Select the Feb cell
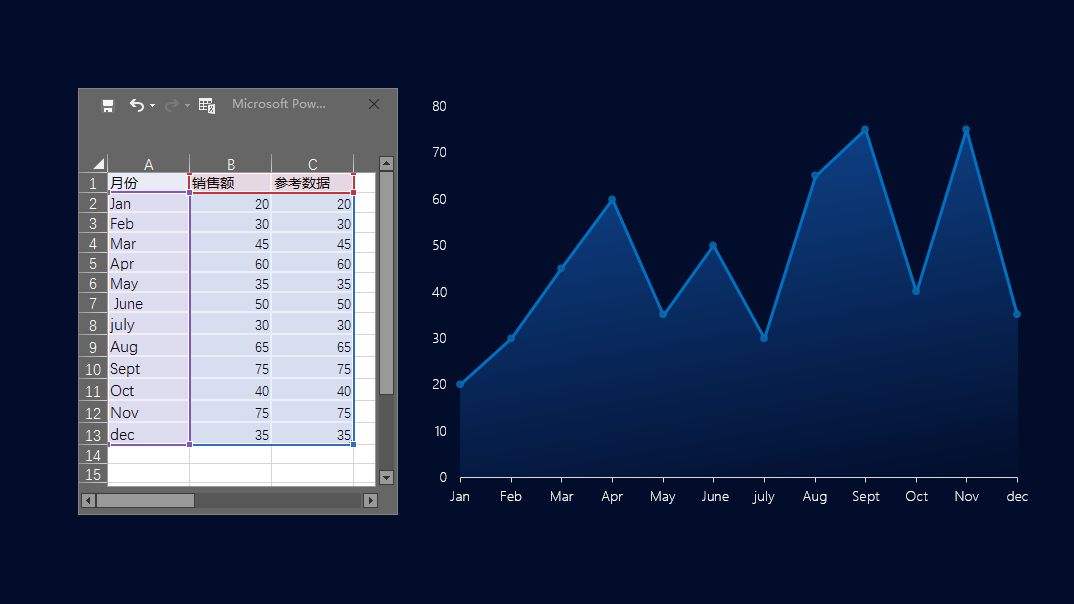The width and height of the screenshot is (1074, 604). click(149, 223)
